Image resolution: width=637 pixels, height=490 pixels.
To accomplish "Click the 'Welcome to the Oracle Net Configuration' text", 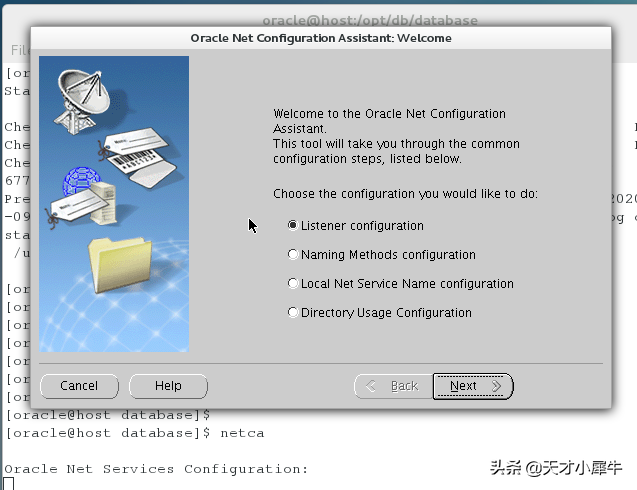I will (389, 114).
